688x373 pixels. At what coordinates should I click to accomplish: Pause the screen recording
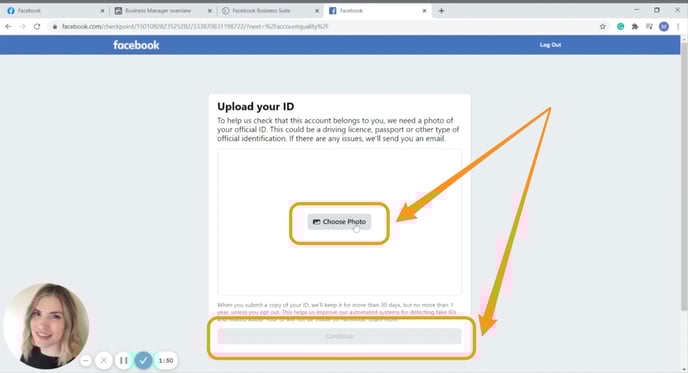point(124,360)
